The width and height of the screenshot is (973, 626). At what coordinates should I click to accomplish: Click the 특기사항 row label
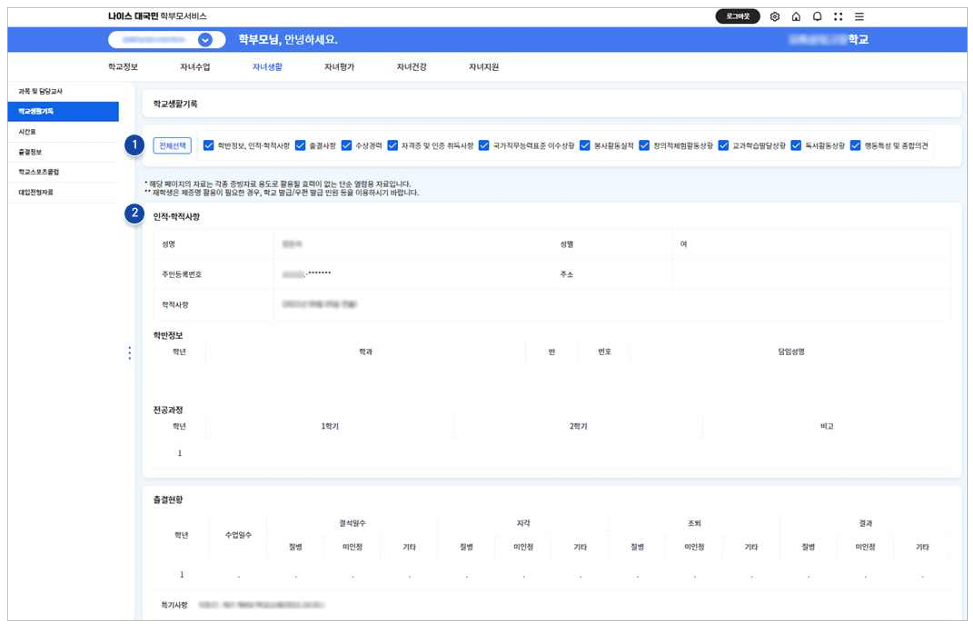point(174,605)
